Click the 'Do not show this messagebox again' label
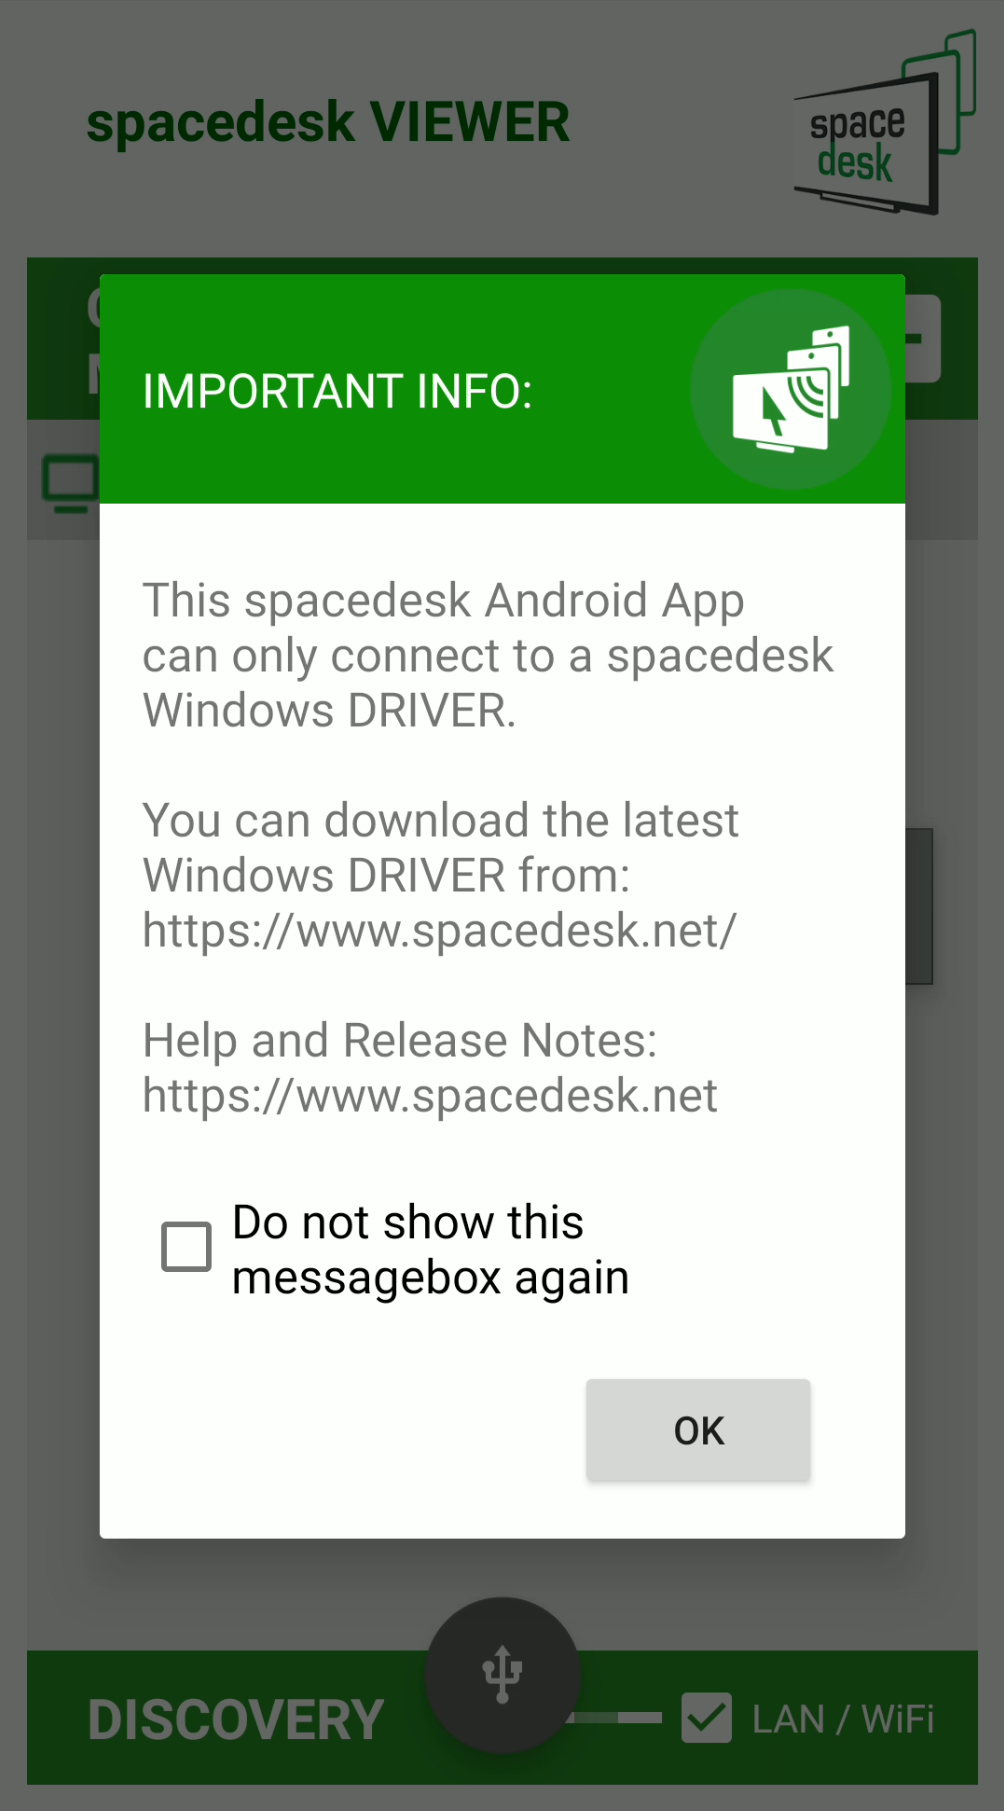Viewport: 1004px width, 1811px height. click(x=430, y=1249)
